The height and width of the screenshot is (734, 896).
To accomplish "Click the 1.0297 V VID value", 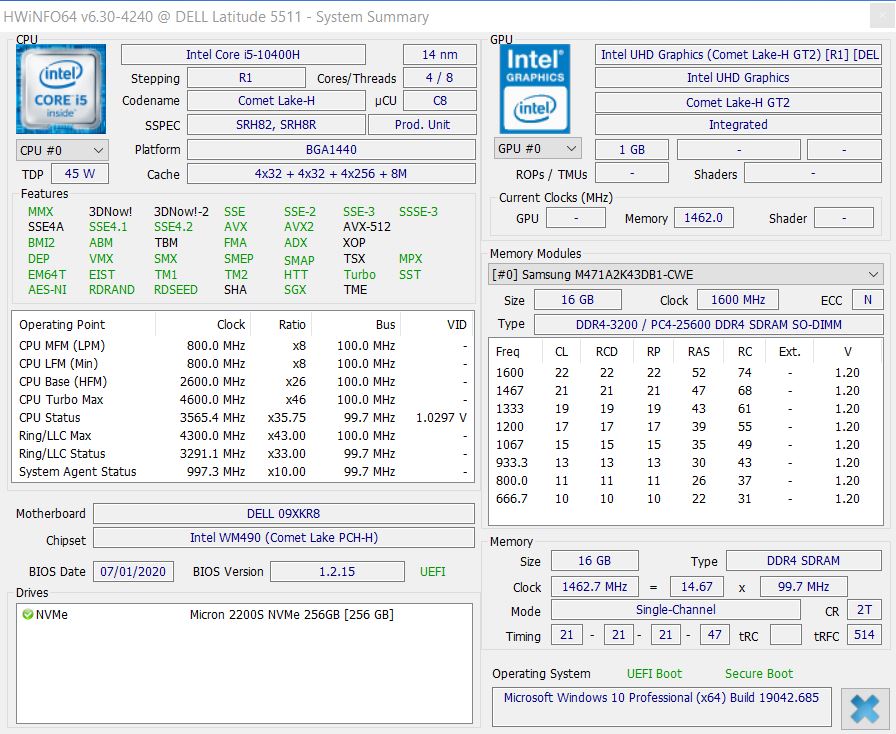I will tap(441, 418).
